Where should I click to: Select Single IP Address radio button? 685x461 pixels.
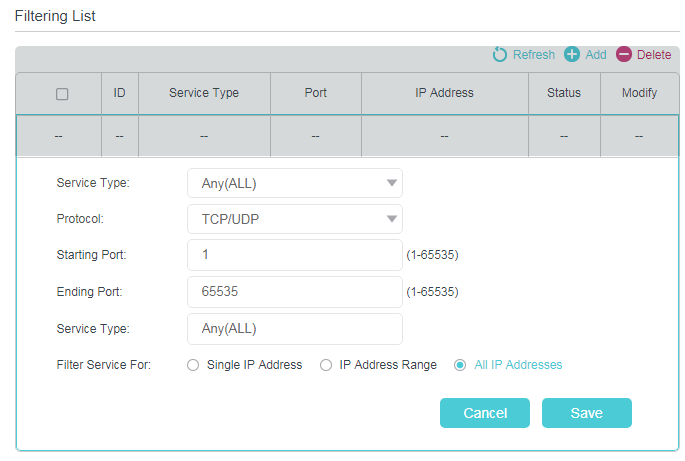(x=193, y=365)
